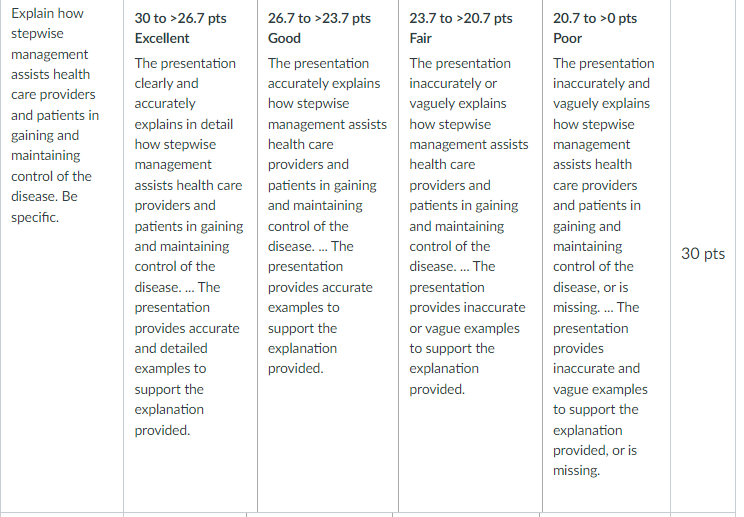Click the '26.7 to >23.7 pts' range label
The width and height of the screenshot is (744, 517).
pyautogui.click(x=319, y=18)
